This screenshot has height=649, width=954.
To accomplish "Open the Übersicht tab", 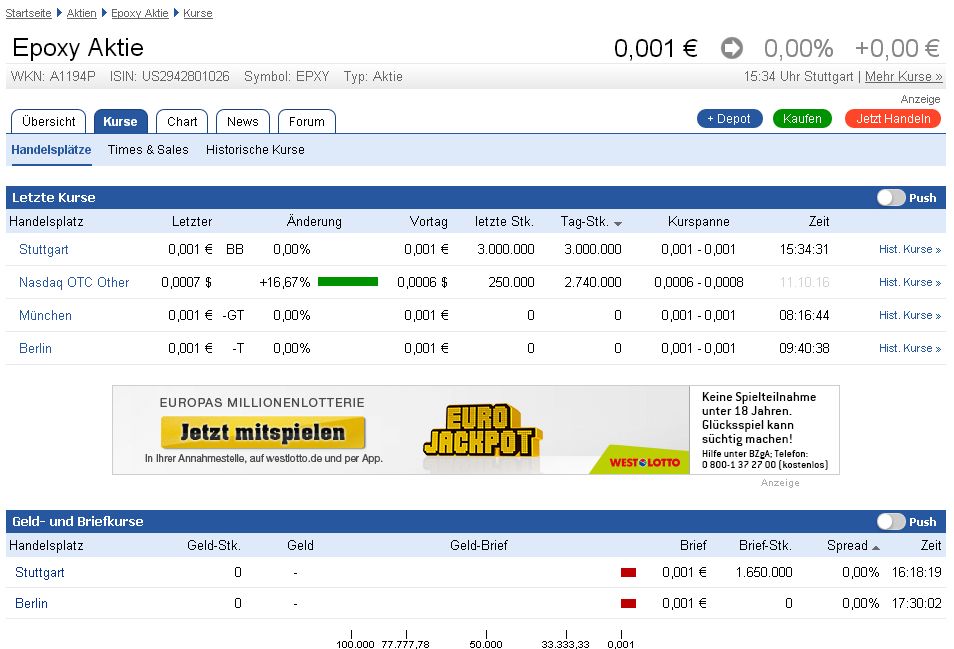I will coord(49,122).
